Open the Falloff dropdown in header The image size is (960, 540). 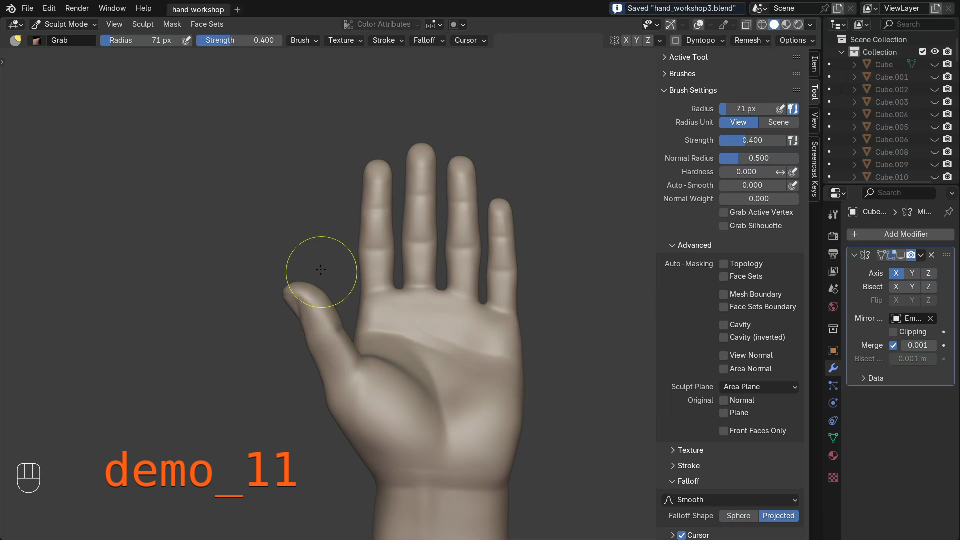(x=429, y=40)
